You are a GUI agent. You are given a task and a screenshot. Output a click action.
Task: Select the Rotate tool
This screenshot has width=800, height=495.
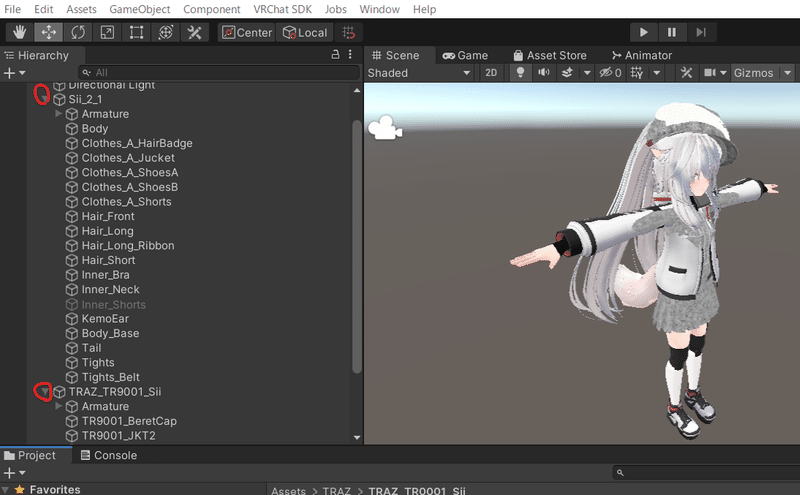(78, 33)
